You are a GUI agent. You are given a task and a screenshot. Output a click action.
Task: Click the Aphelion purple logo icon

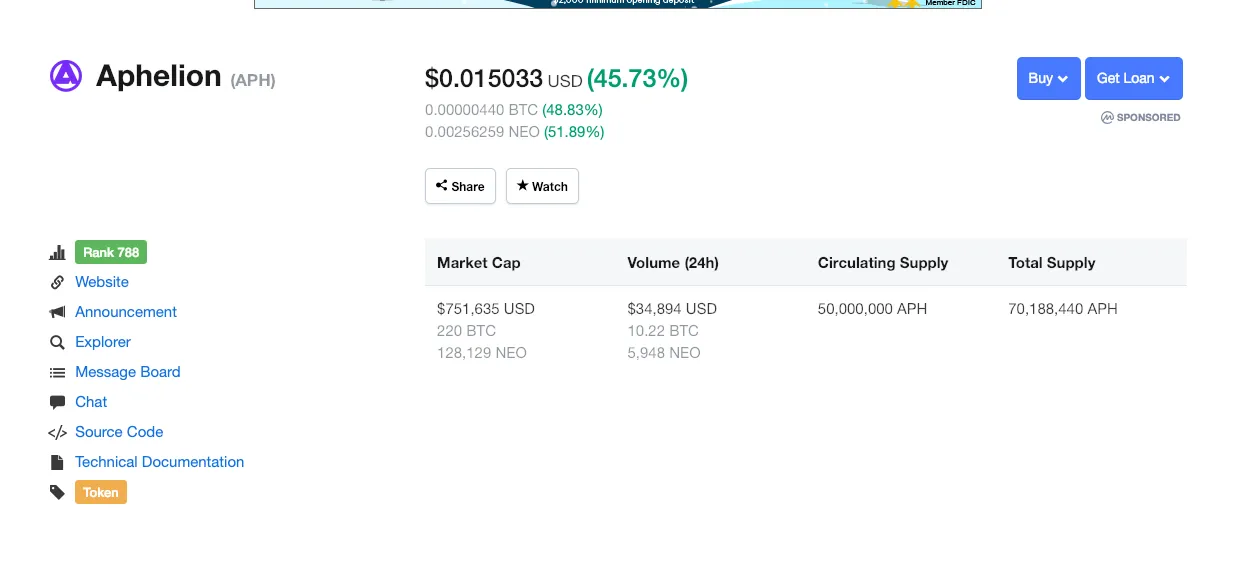pos(66,76)
